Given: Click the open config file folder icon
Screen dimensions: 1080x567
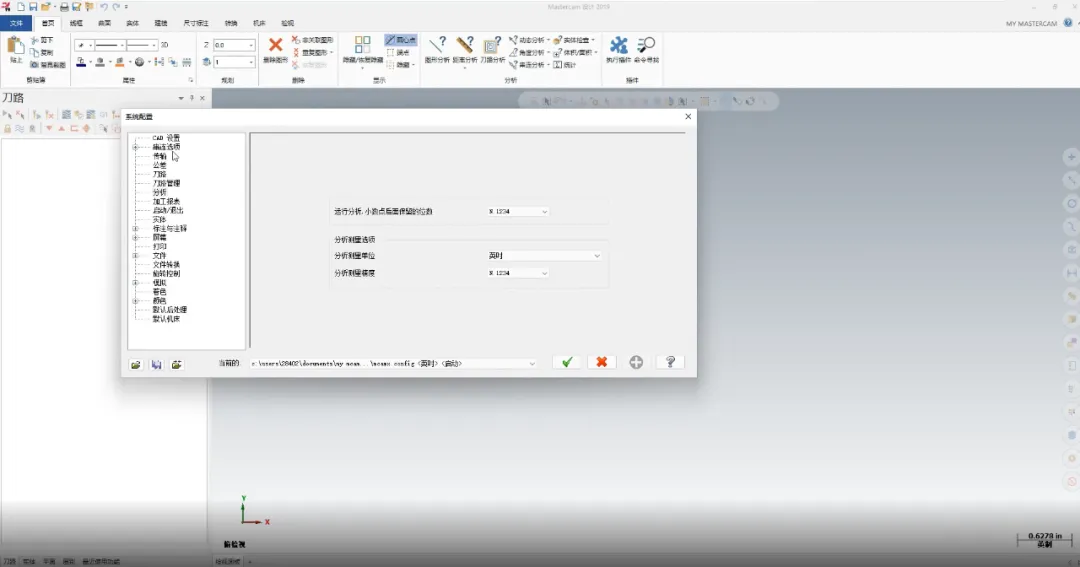Looking at the screenshot, I should coord(136,364).
